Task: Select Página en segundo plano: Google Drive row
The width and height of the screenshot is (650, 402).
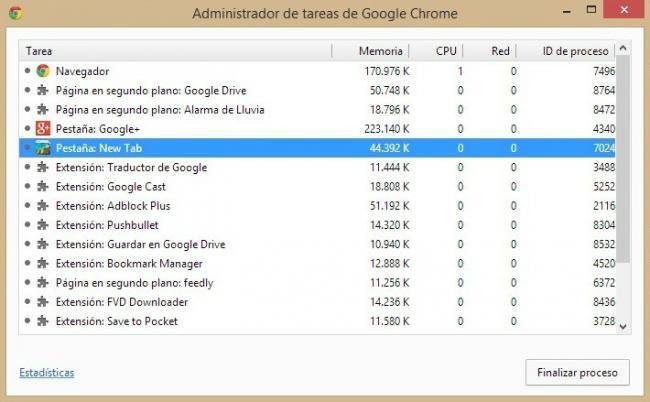Action: 317,90
